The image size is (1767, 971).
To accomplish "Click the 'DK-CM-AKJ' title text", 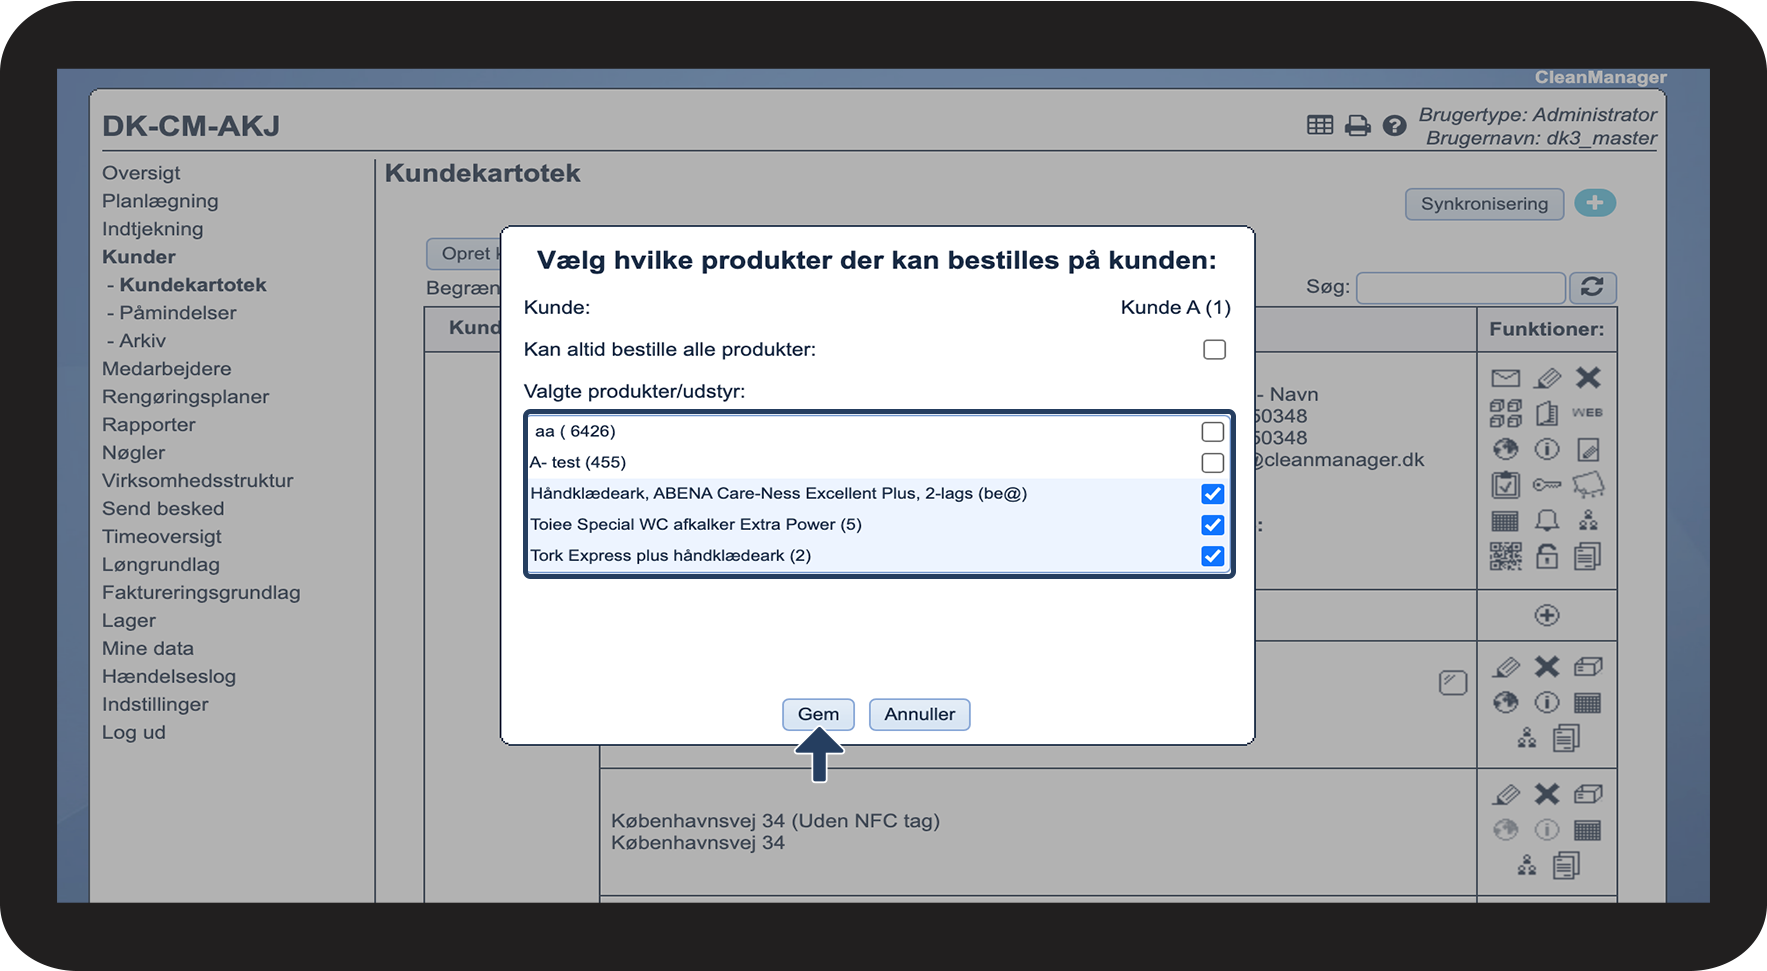I will [191, 126].
